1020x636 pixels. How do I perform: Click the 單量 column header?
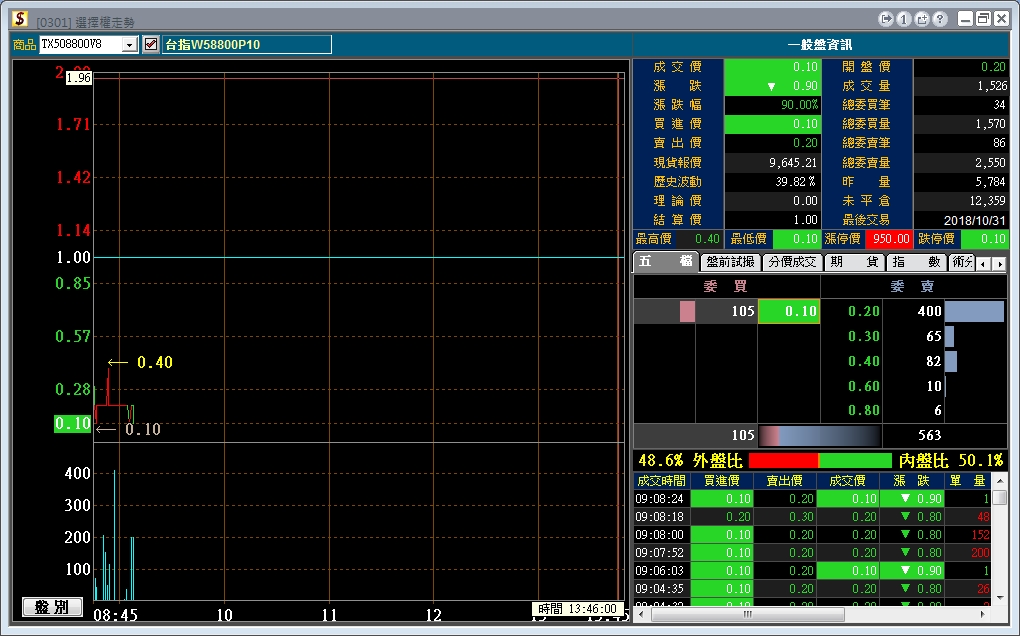click(967, 481)
